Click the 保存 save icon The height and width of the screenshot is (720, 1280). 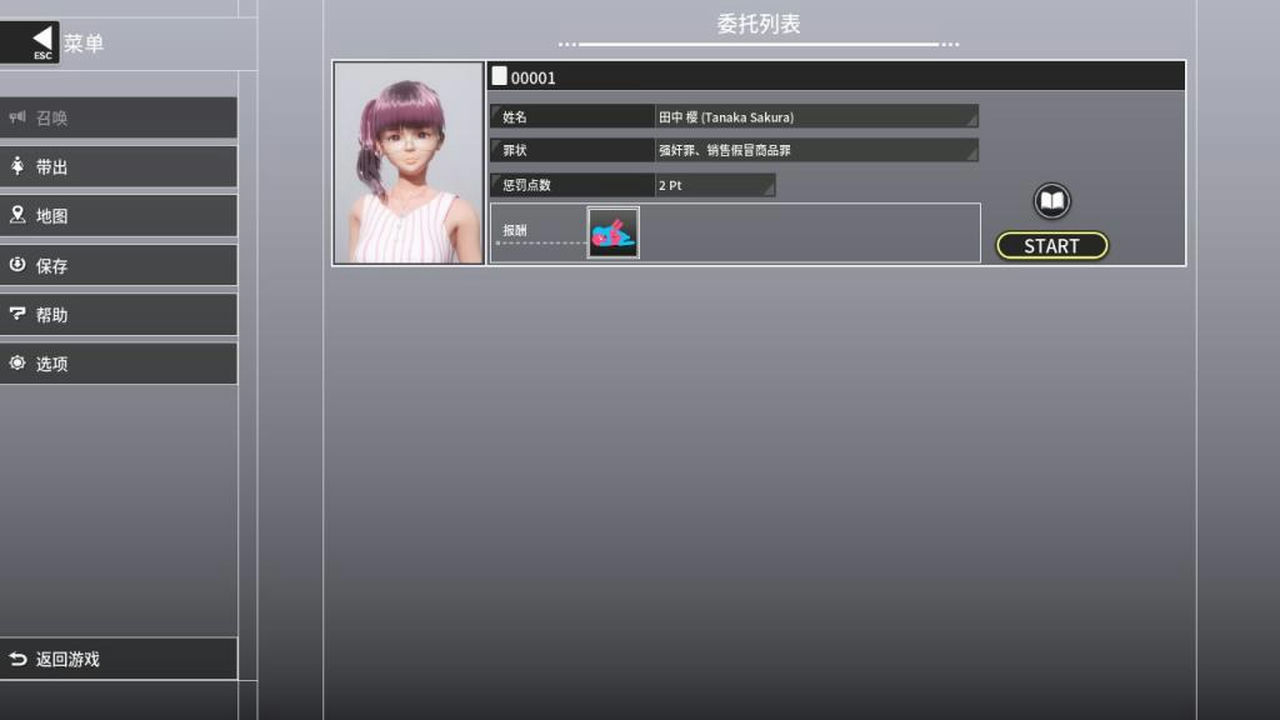[x=16, y=265]
